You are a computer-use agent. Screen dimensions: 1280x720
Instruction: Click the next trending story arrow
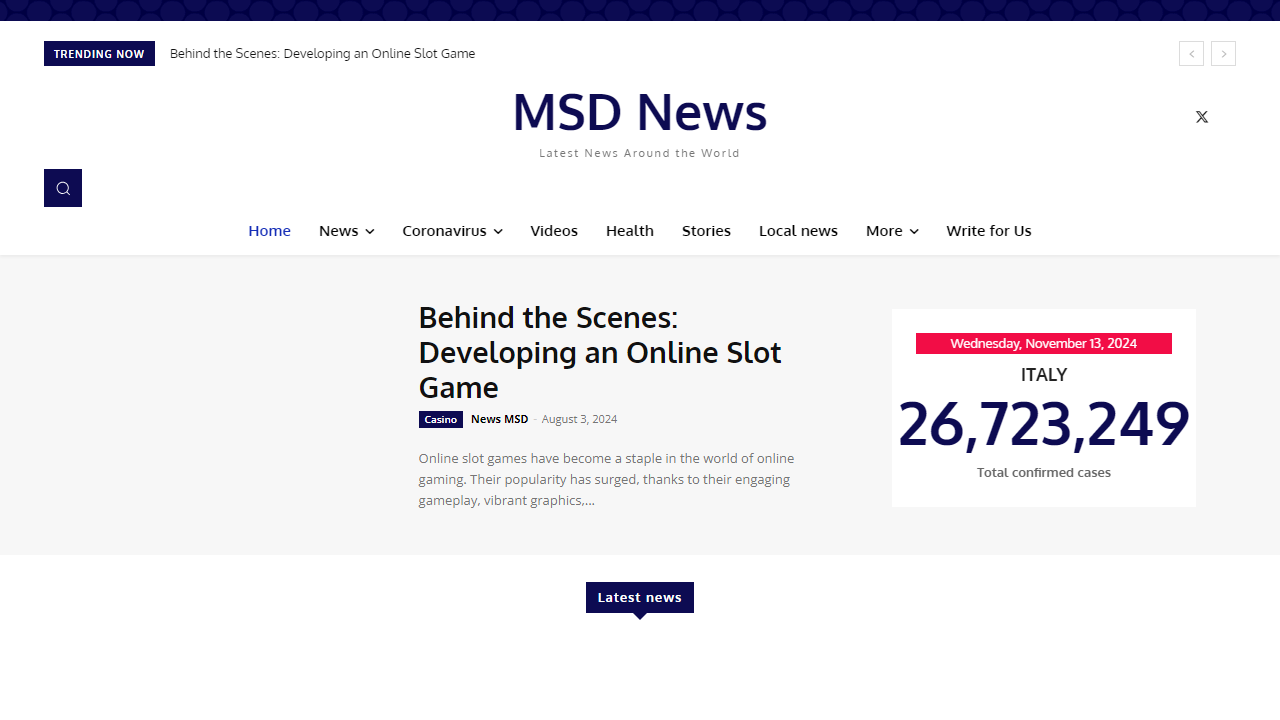(x=1223, y=53)
